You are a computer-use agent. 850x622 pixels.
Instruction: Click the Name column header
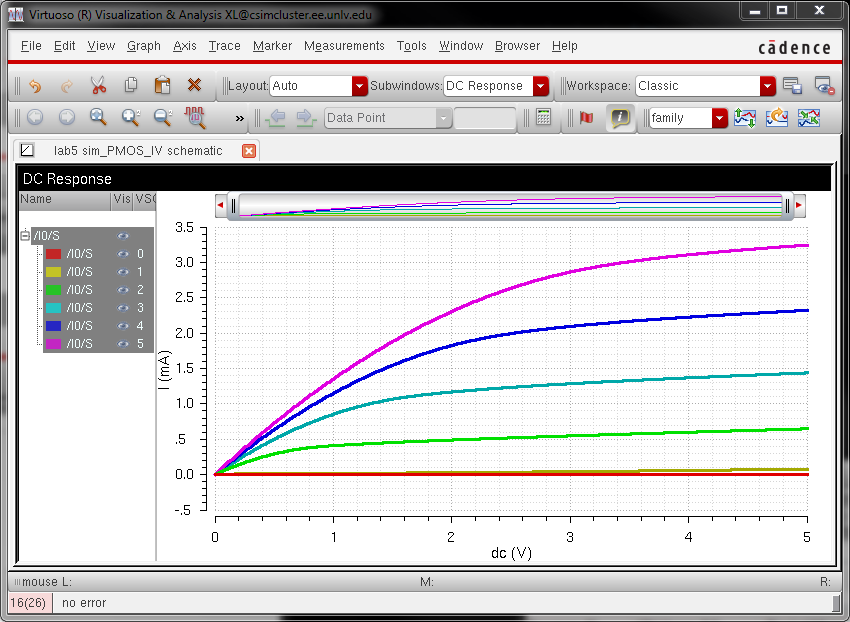[36, 200]
